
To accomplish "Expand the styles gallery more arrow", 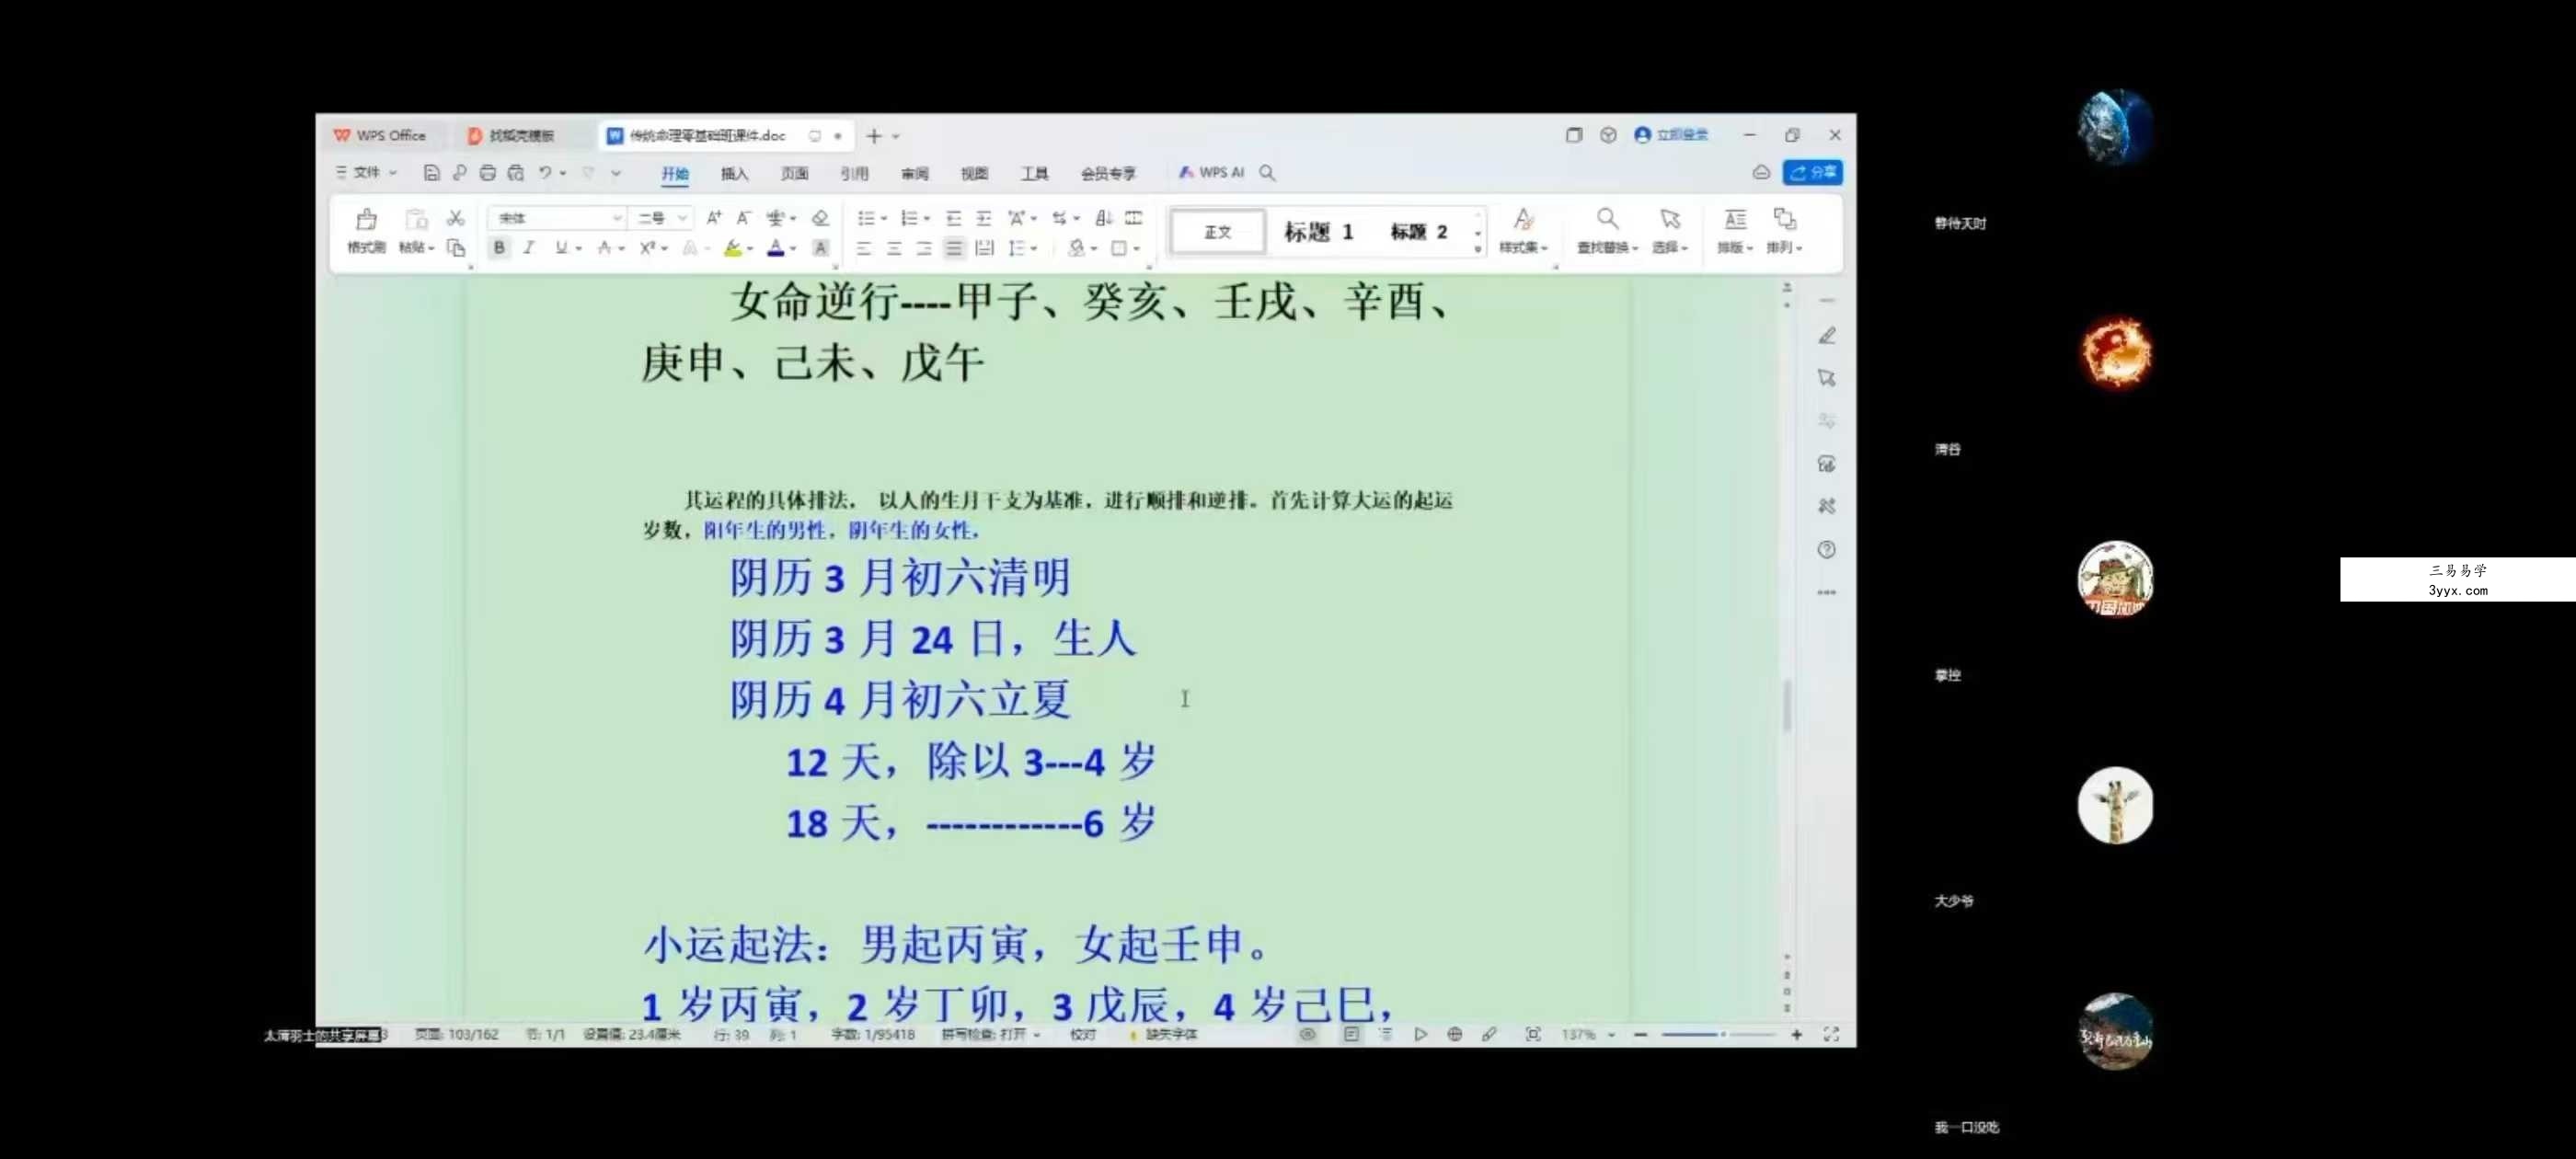I will (x=1477, y=249).
